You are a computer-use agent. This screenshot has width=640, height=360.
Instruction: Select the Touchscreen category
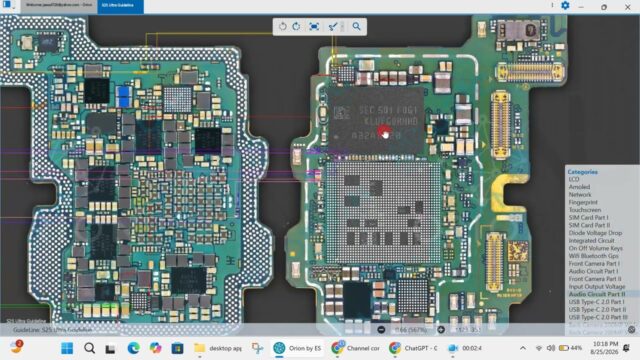point(585,210)
